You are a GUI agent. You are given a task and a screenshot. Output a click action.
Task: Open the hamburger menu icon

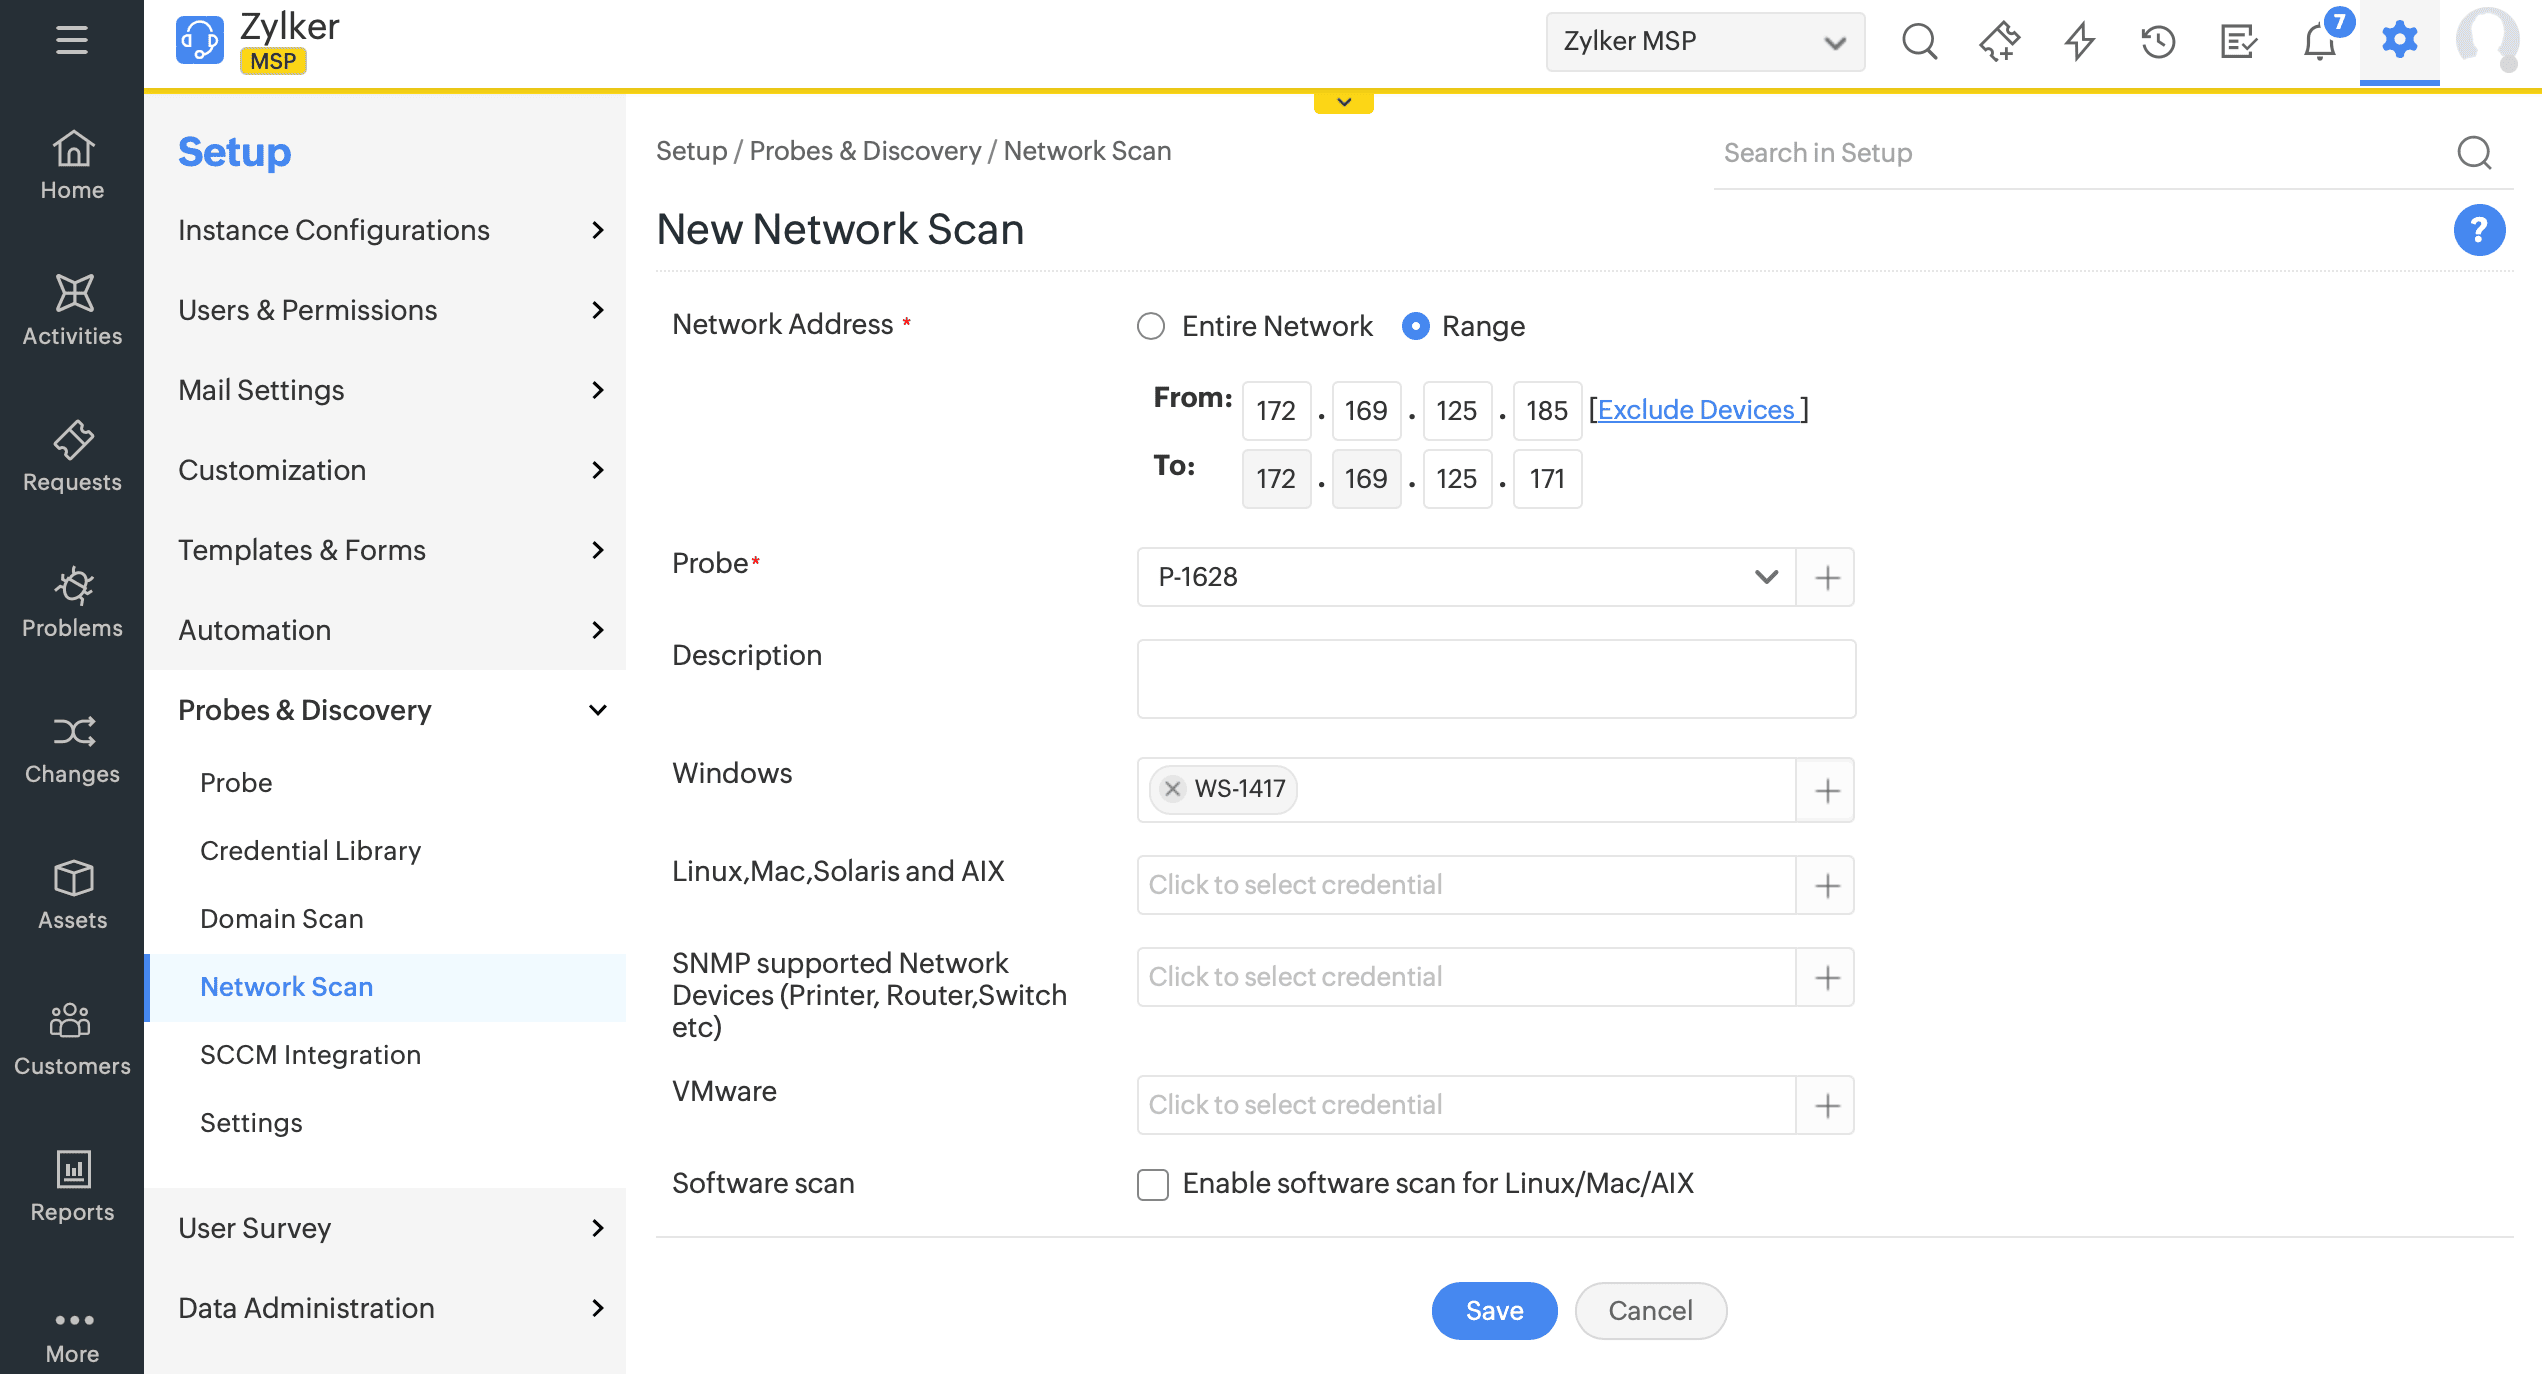click(72, 40)
